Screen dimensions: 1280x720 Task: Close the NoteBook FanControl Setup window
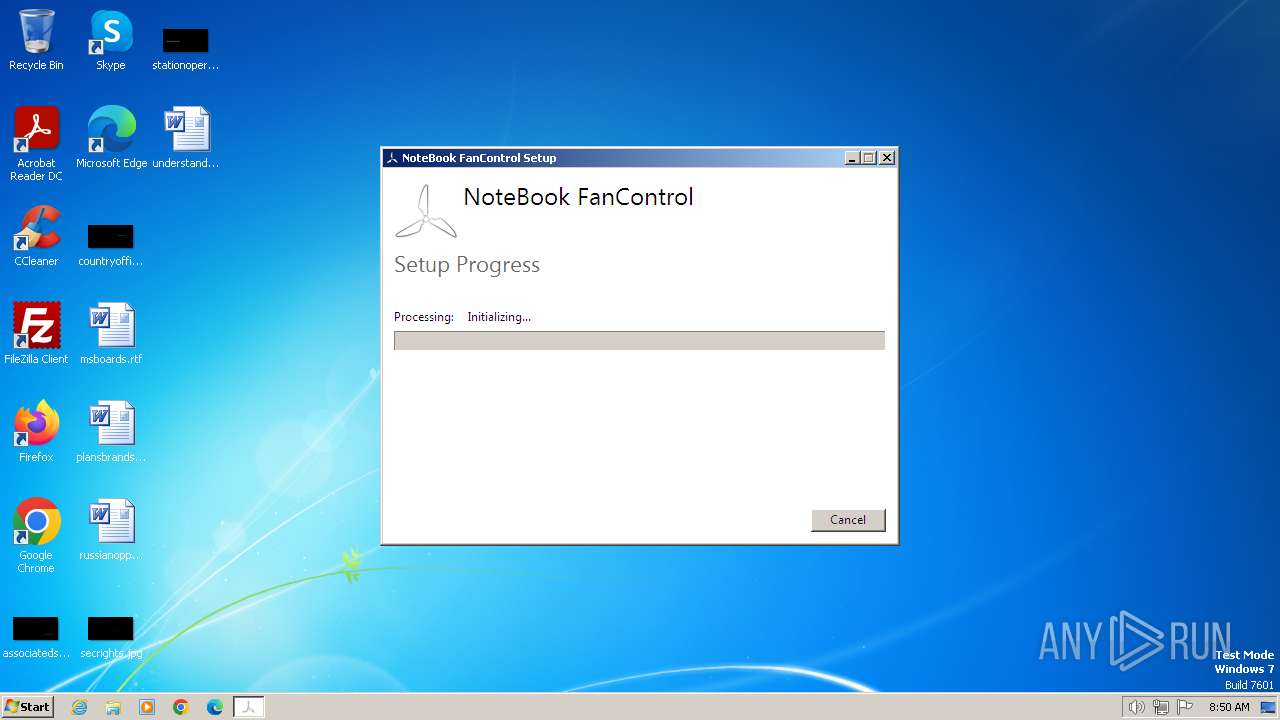point(886,158)
